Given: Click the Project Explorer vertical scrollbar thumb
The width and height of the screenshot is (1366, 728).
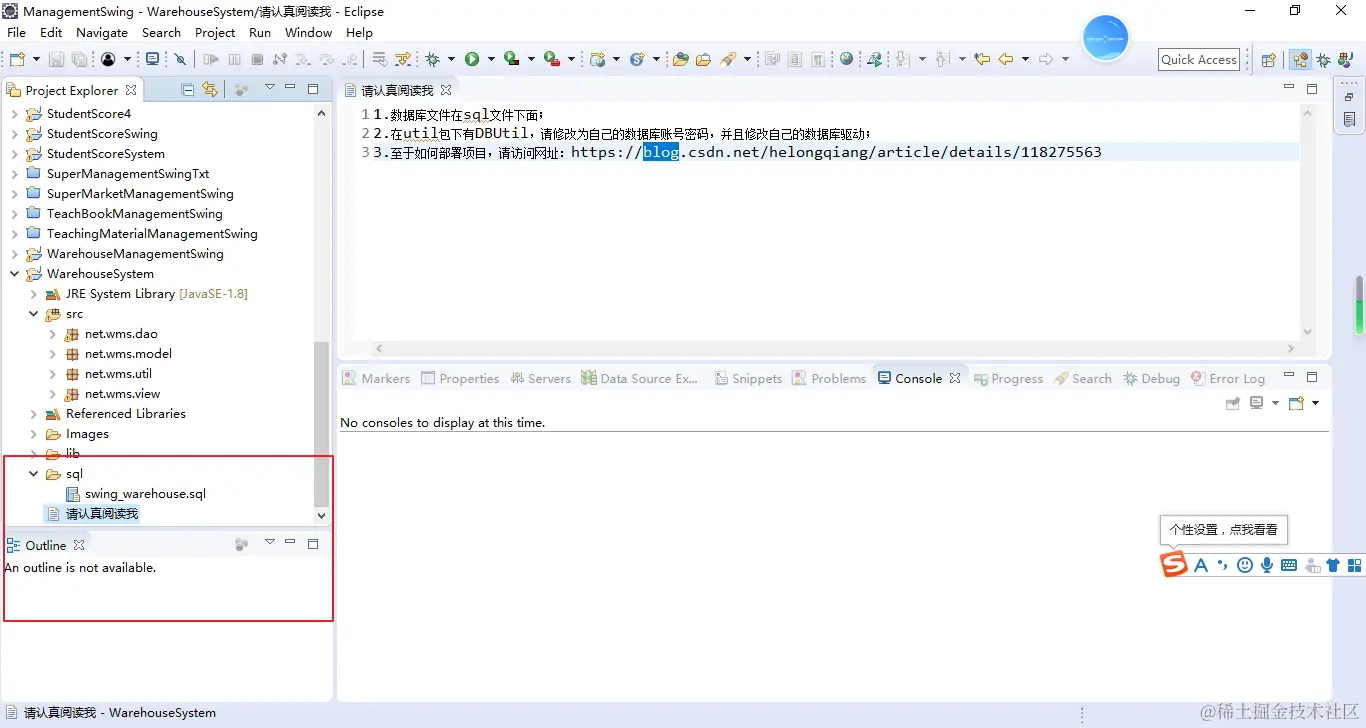Looking at the screenshot, I should [321, 423].
